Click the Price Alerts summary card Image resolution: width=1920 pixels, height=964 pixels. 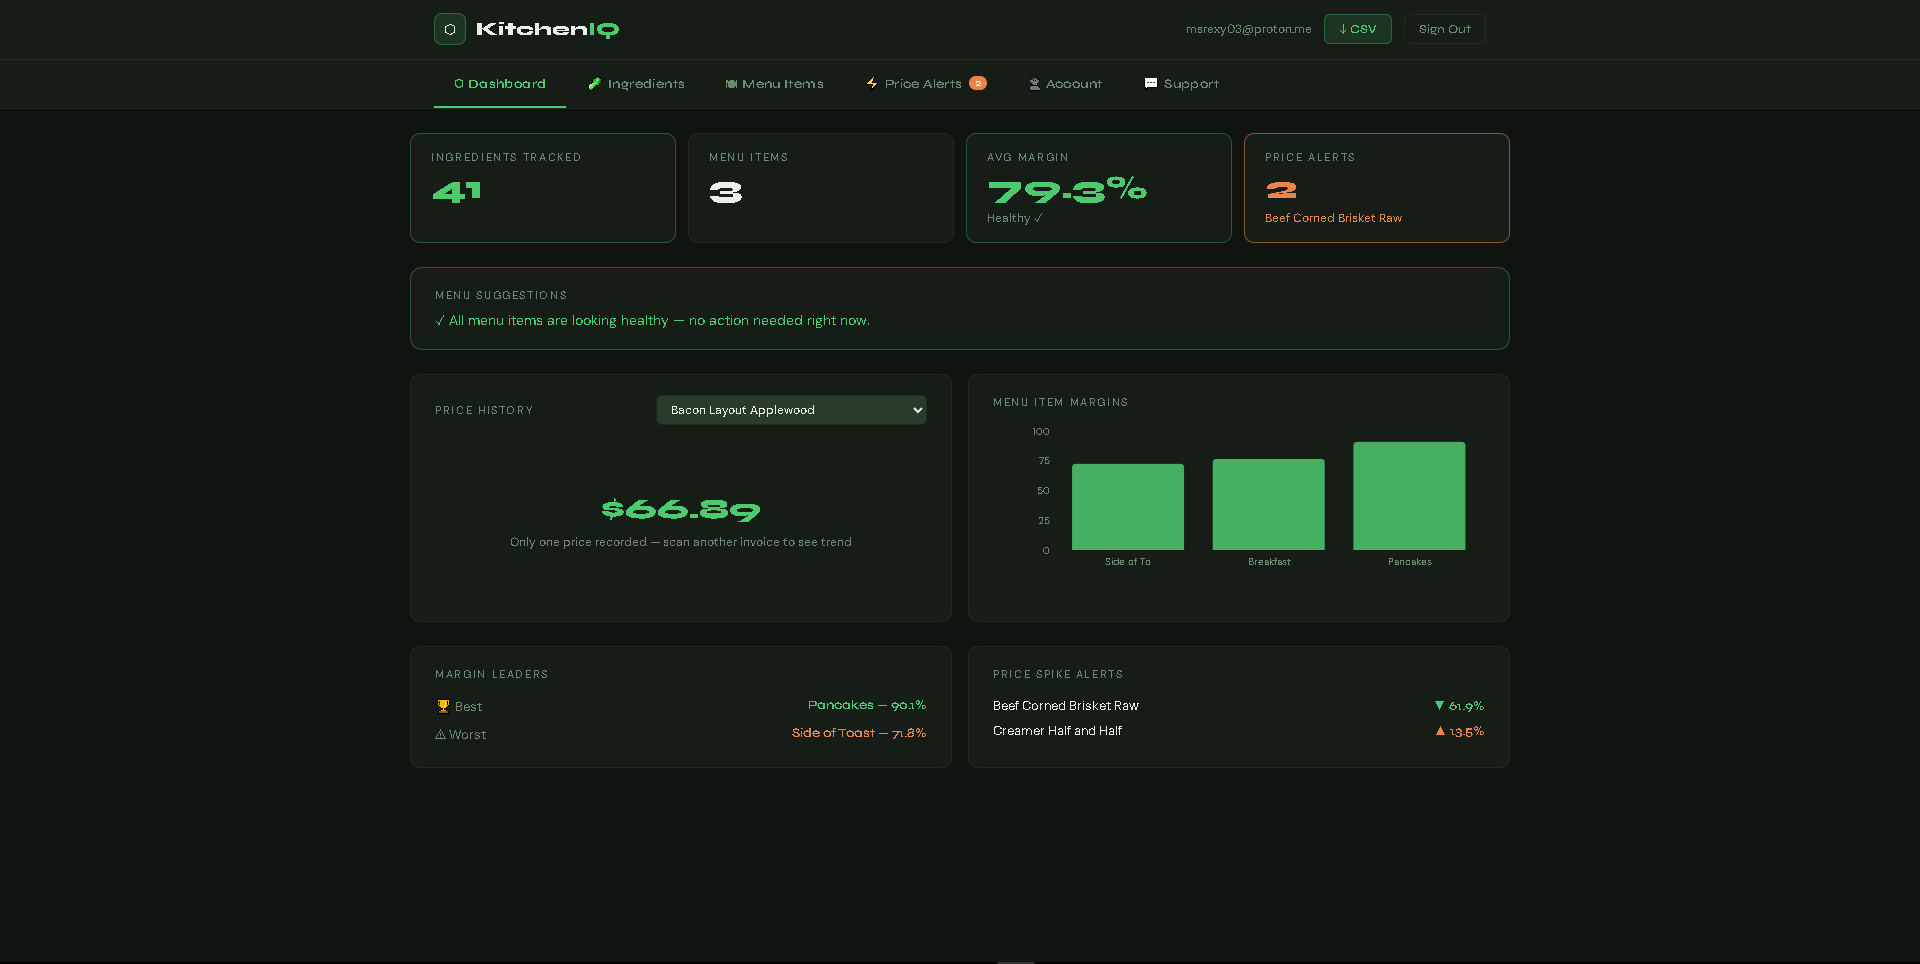click(x=1377, y=188)
